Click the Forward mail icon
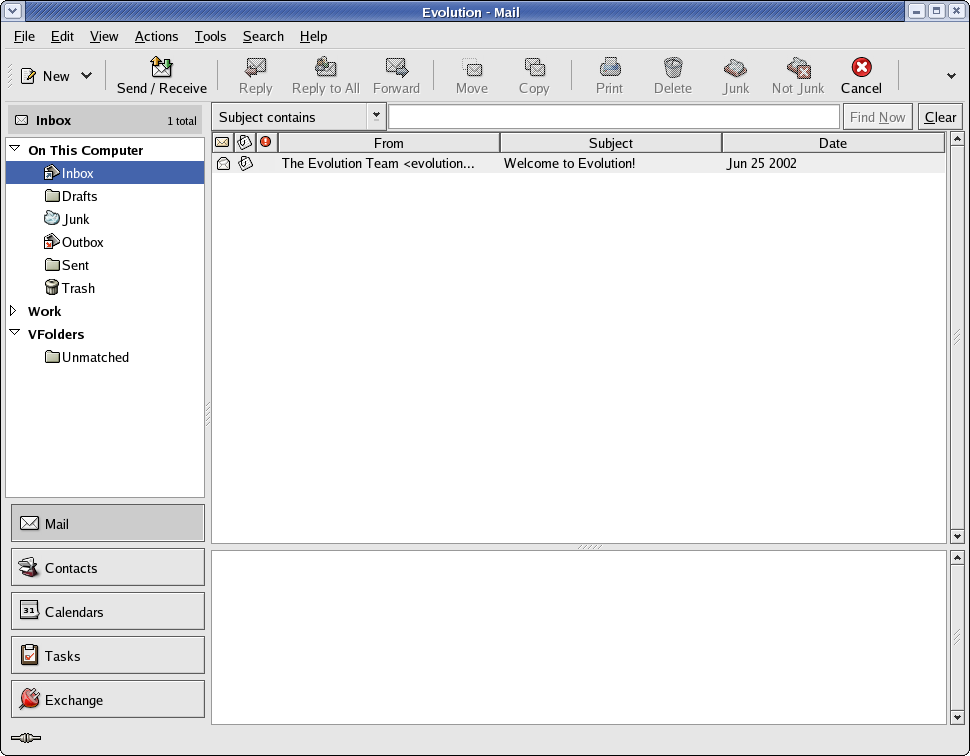 (396, 68)
